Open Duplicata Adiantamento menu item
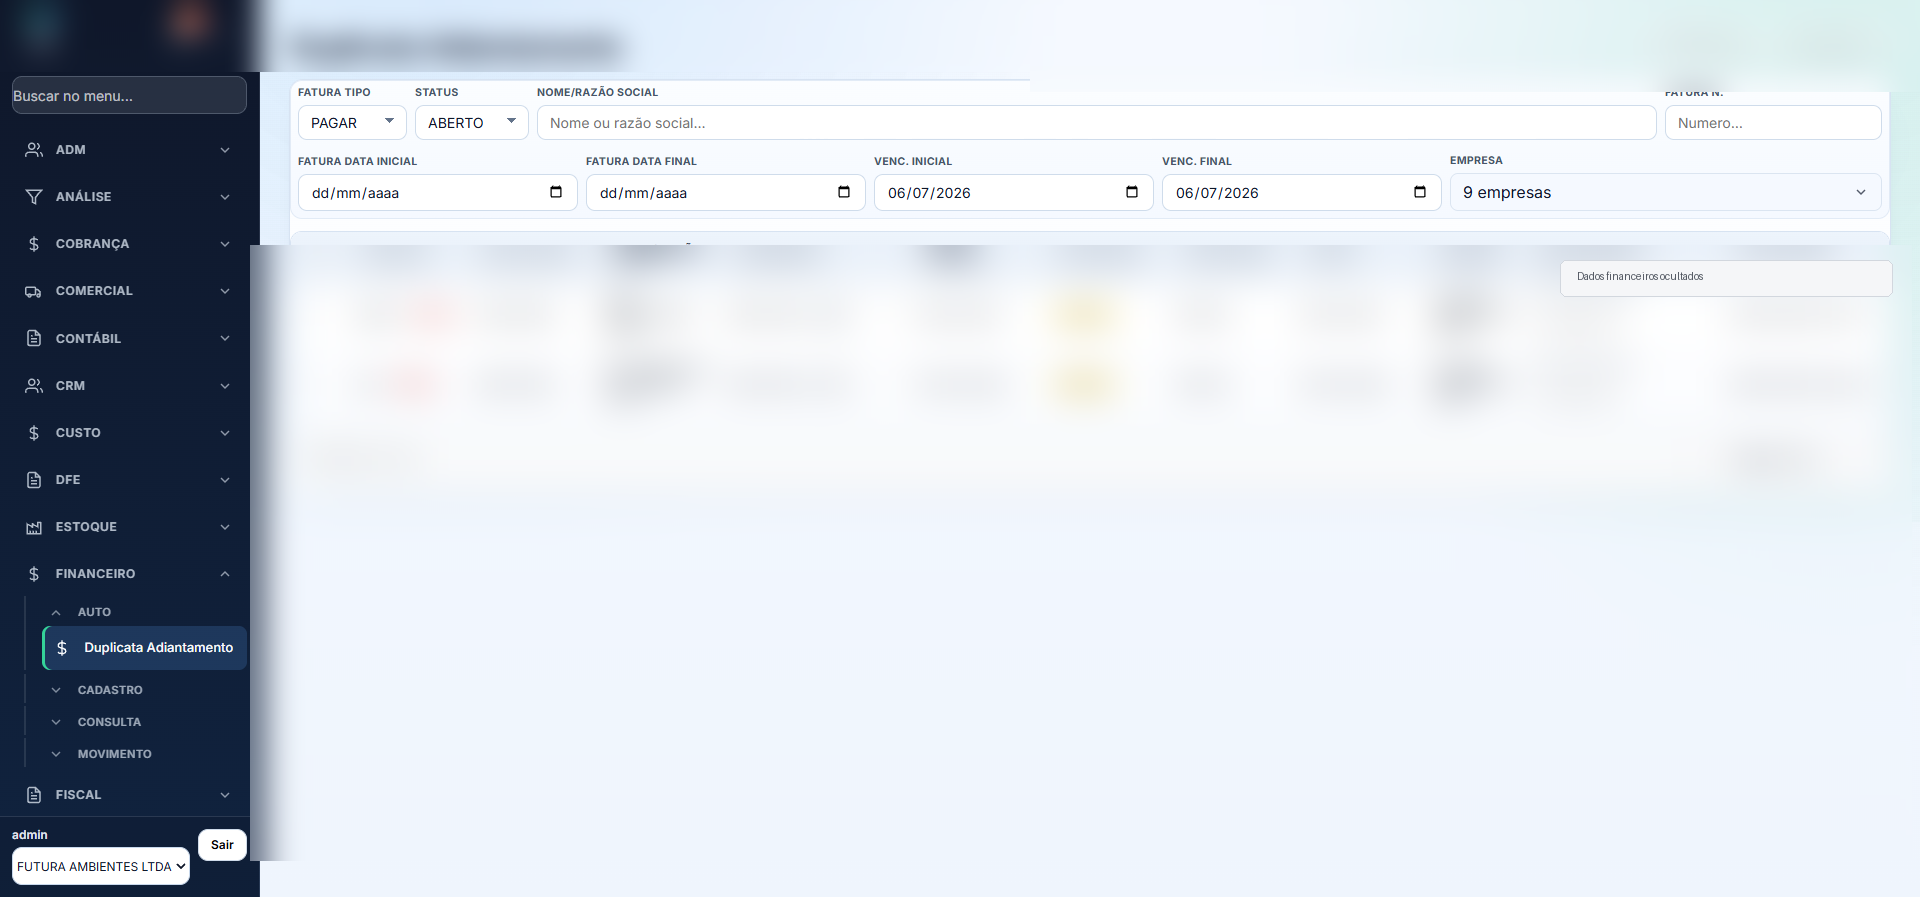 pyautogui.click(x=145, y=648)
